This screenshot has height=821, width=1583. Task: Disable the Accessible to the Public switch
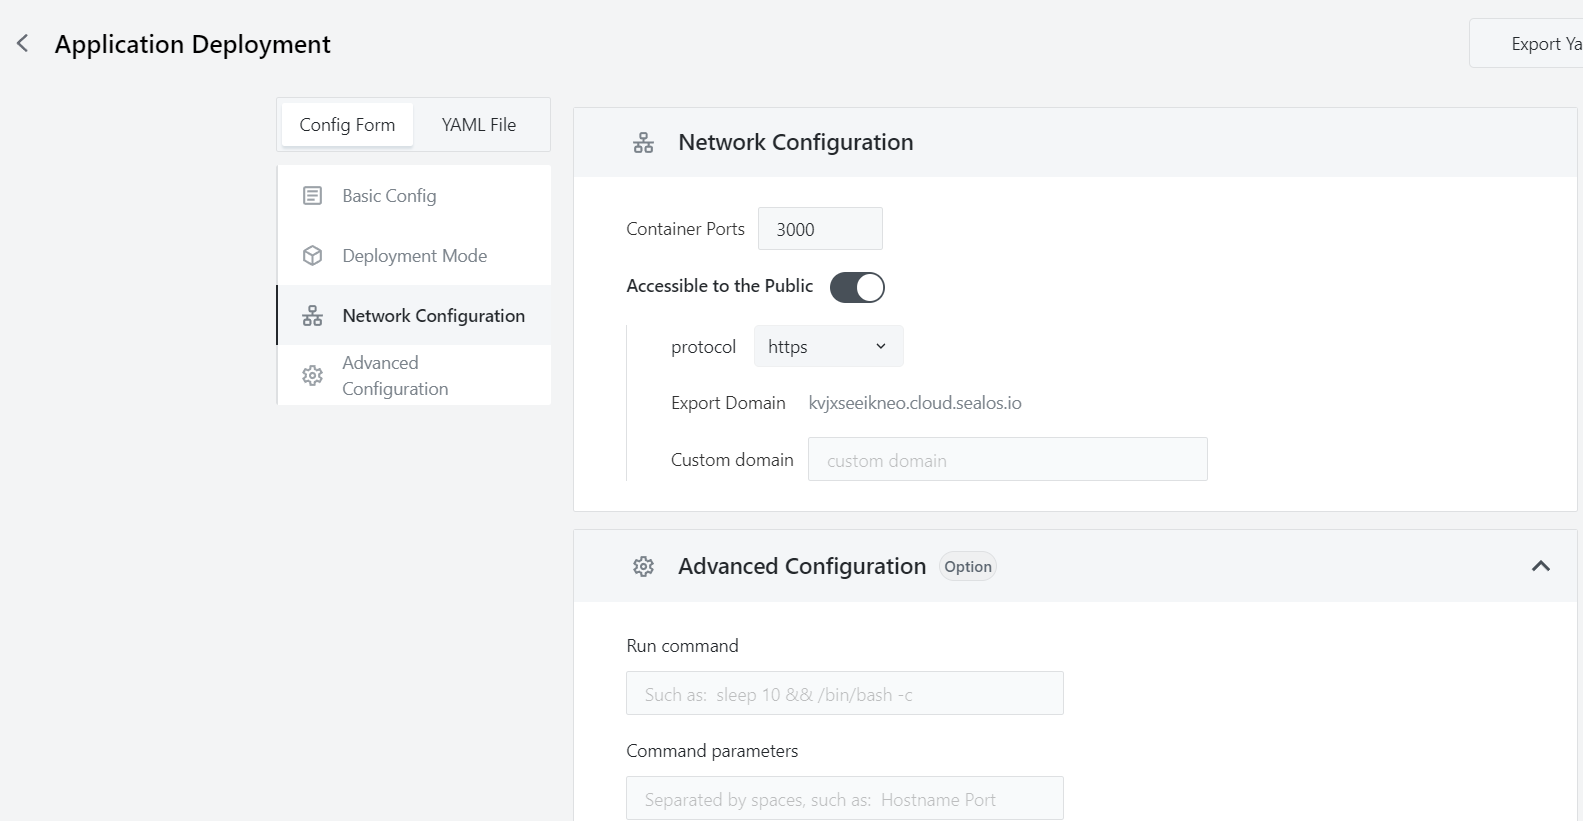point(857,287)
